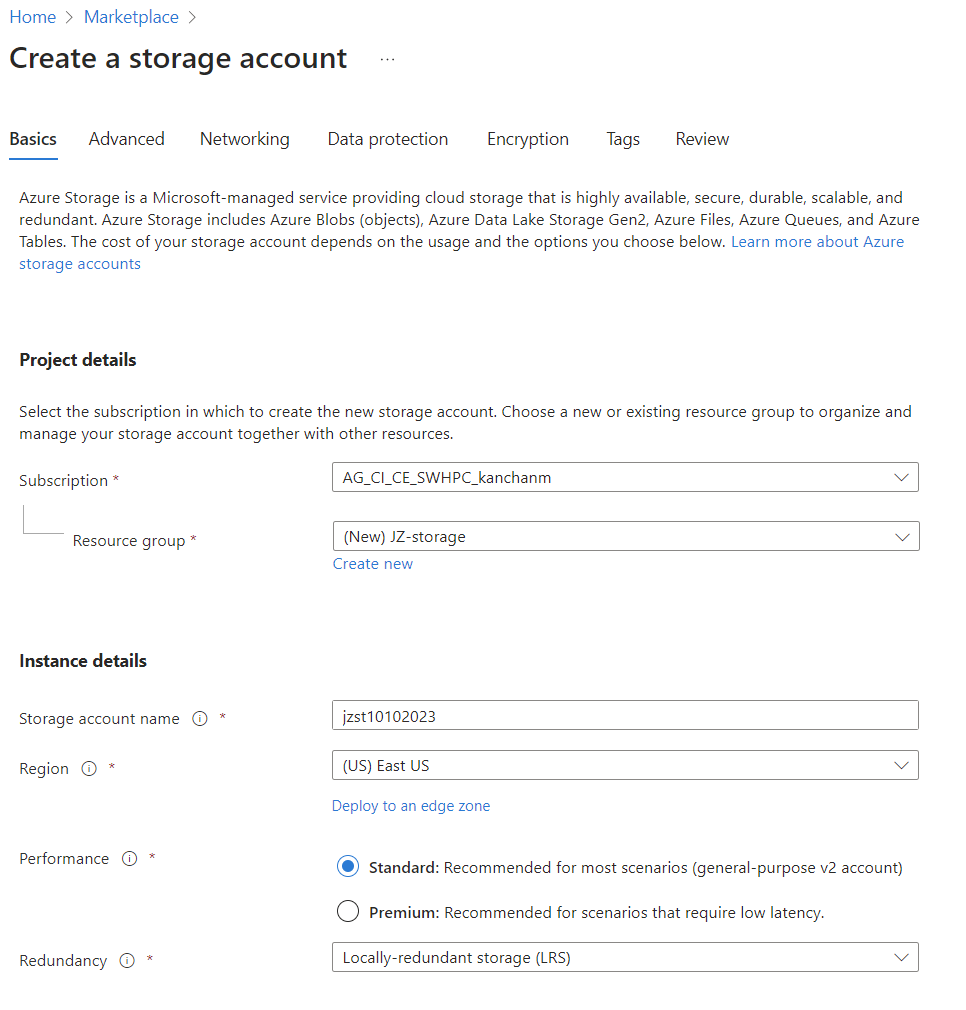Go to Marketplace breadcrumb link
This screenshot has width=966, height=1010.
131,17
